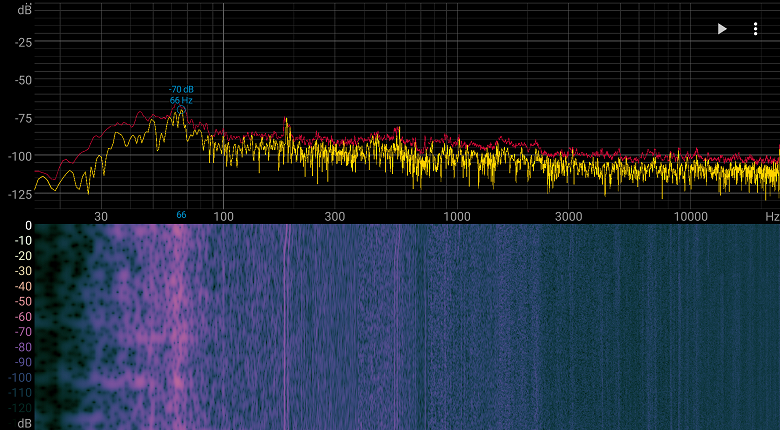Click the 1000 Hz axis label
Image resolution: width=780 pixels, height=430 pixels.
click(457, 216)
